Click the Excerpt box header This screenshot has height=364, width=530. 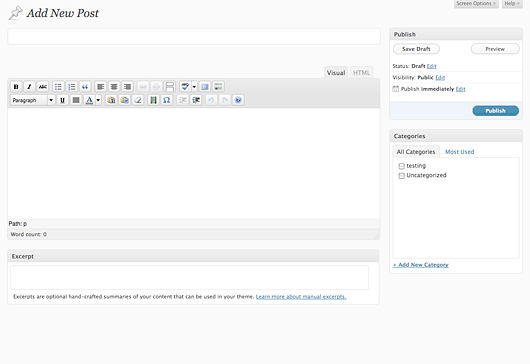coord(193,256)
